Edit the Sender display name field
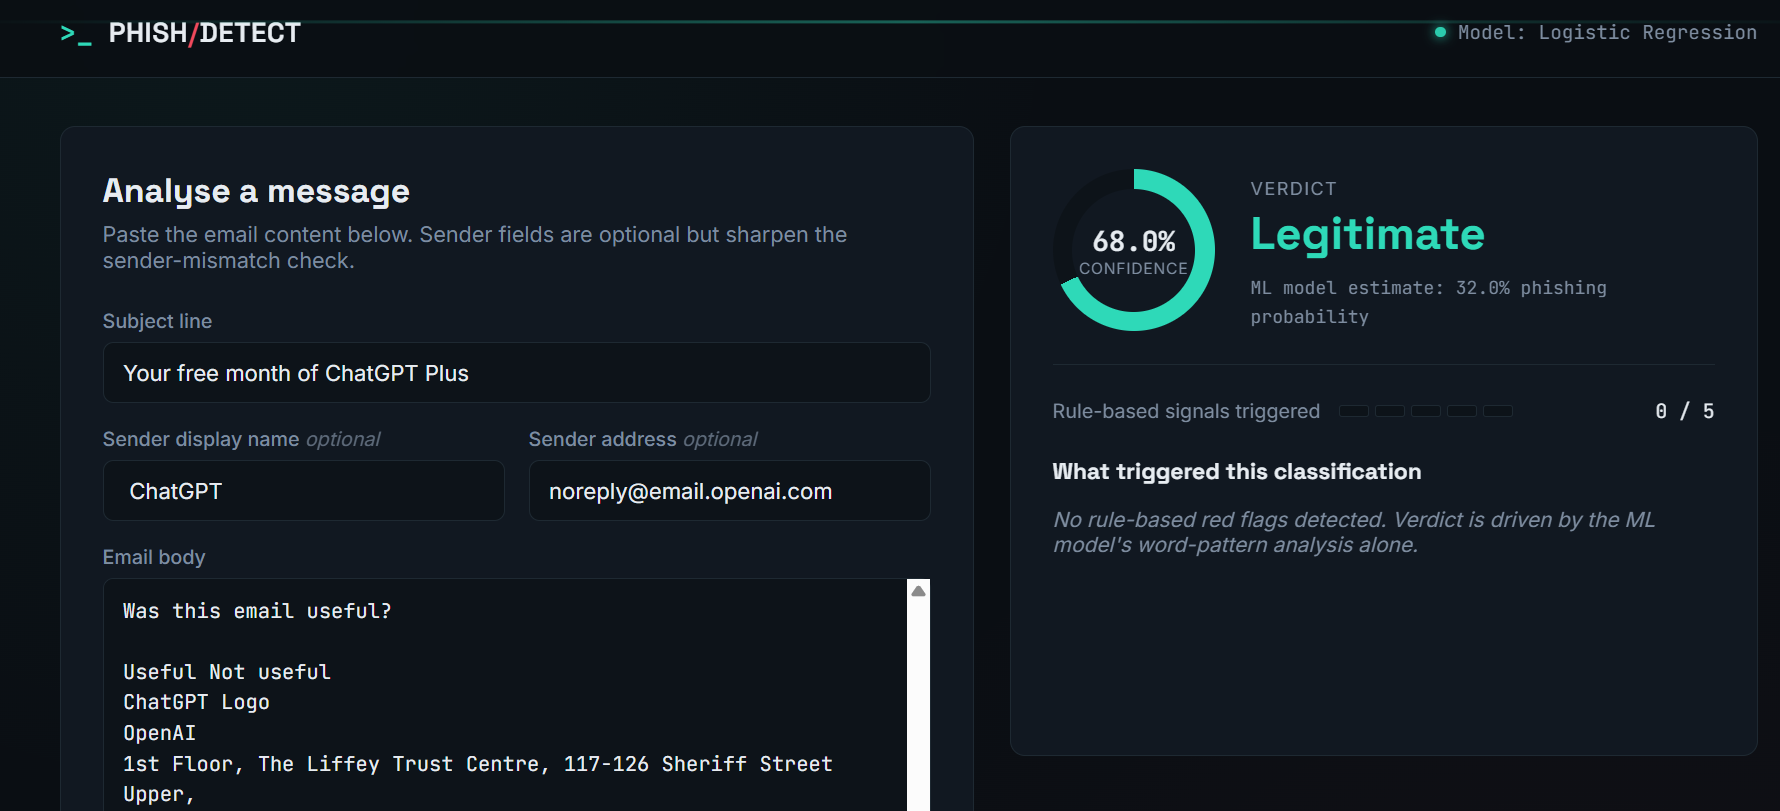 [x=303, y=491]
